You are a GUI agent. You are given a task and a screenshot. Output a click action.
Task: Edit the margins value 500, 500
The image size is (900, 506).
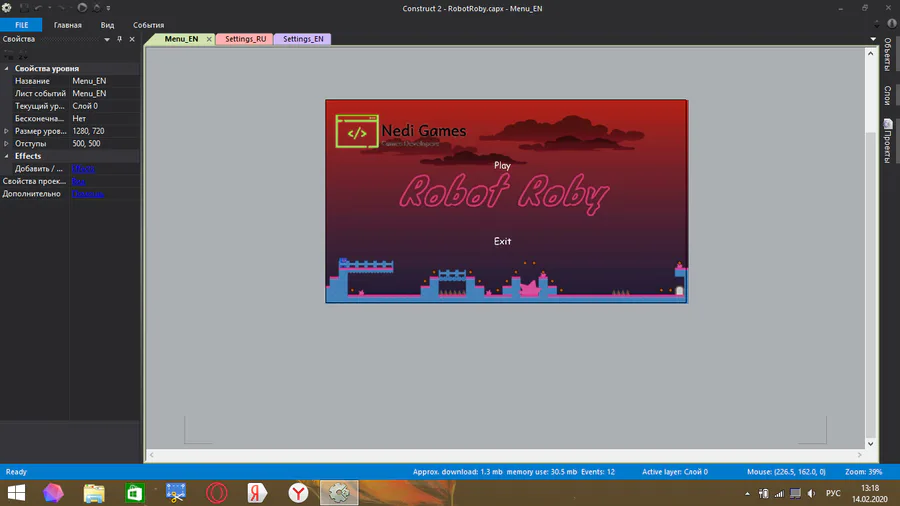coord(105,143)
